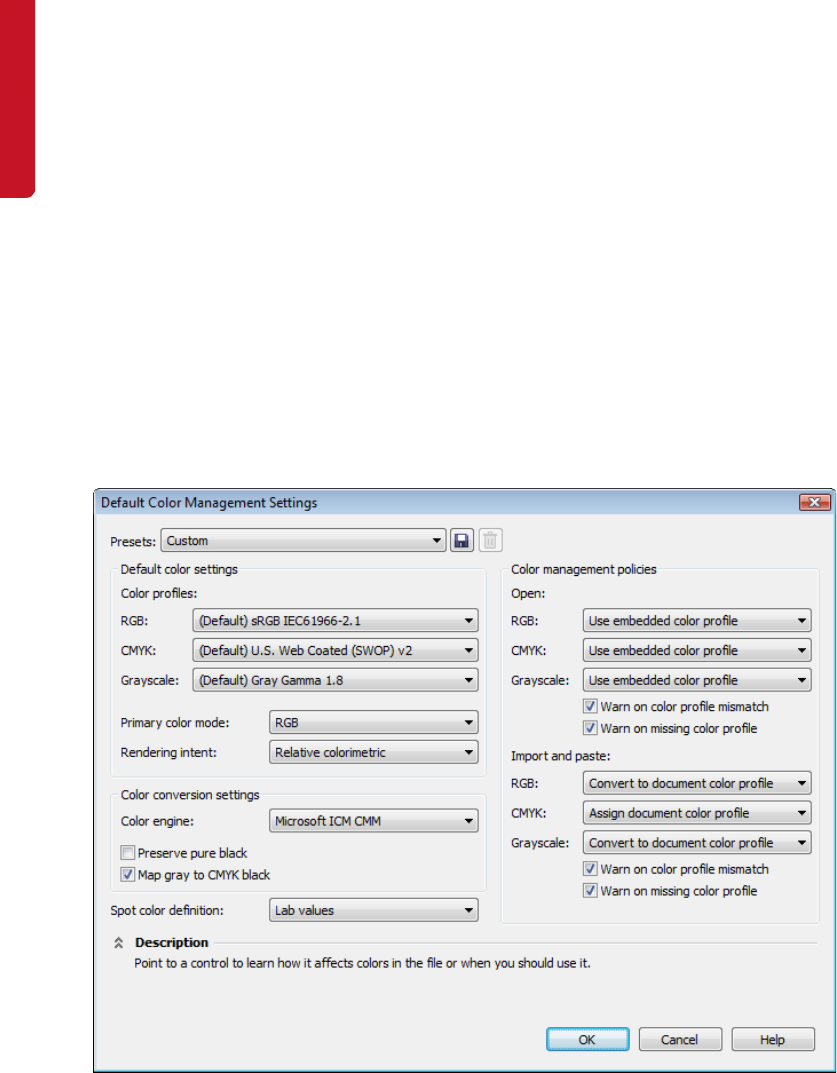
Task: Click the Cancel button
Action: pyautogui.click(x=680, y=1039)
